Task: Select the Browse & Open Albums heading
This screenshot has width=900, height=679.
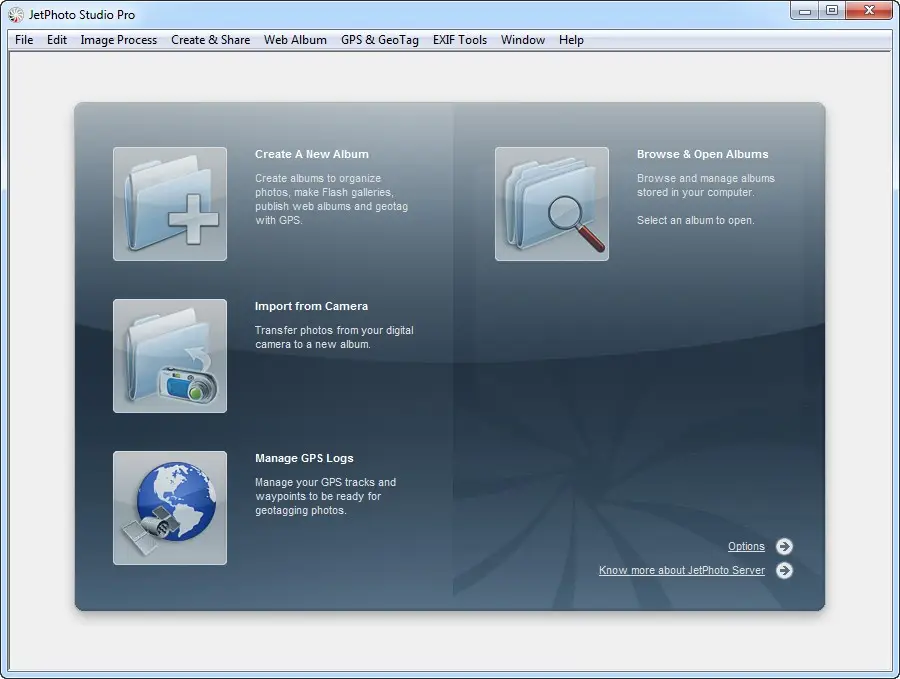Action: click(x=703, y=154)
